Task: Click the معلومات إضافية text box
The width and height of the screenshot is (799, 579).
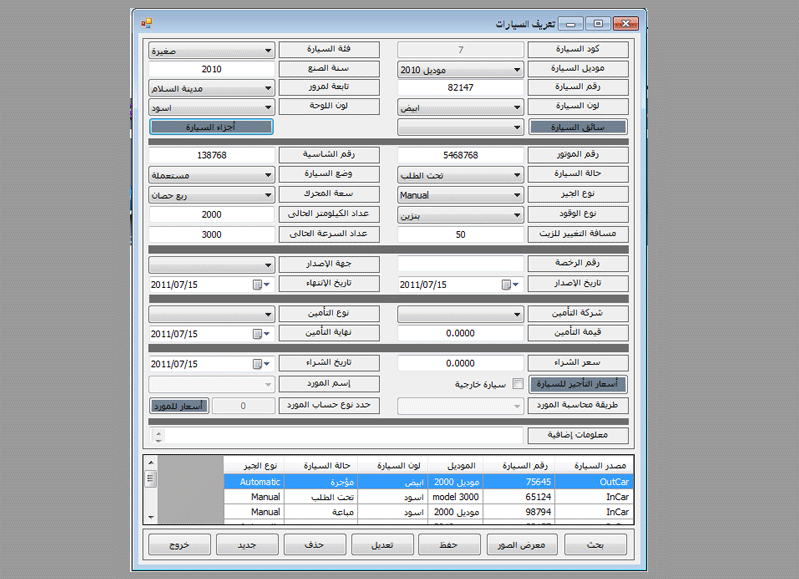Action: point(336,436)
